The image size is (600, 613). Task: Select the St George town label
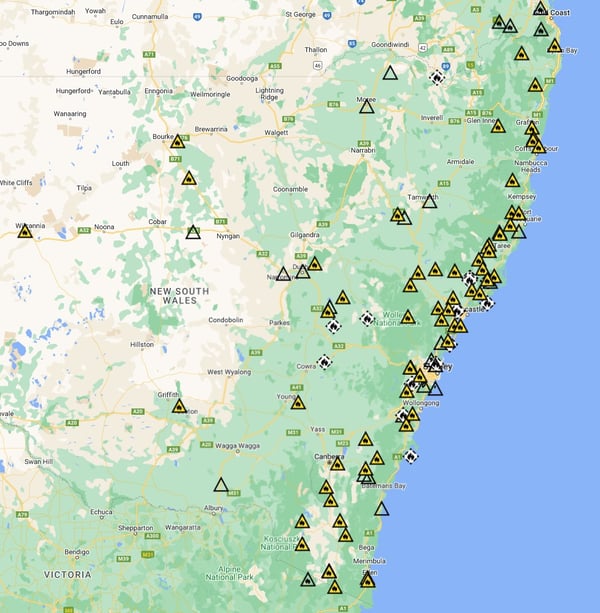click(x=301, y=14)
